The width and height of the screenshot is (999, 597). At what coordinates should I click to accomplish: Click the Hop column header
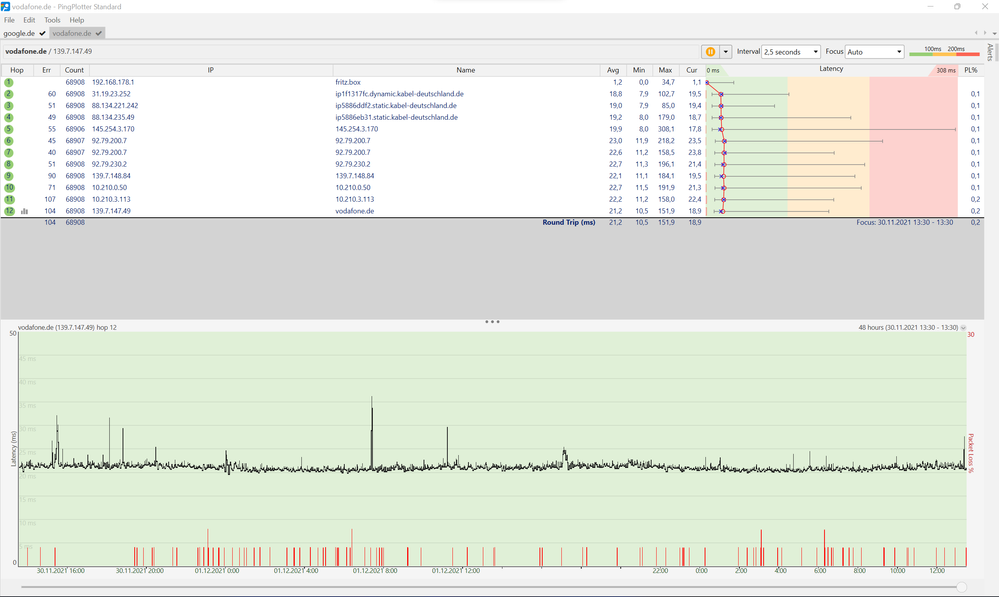pyautogui.click(x=17, y=70)
